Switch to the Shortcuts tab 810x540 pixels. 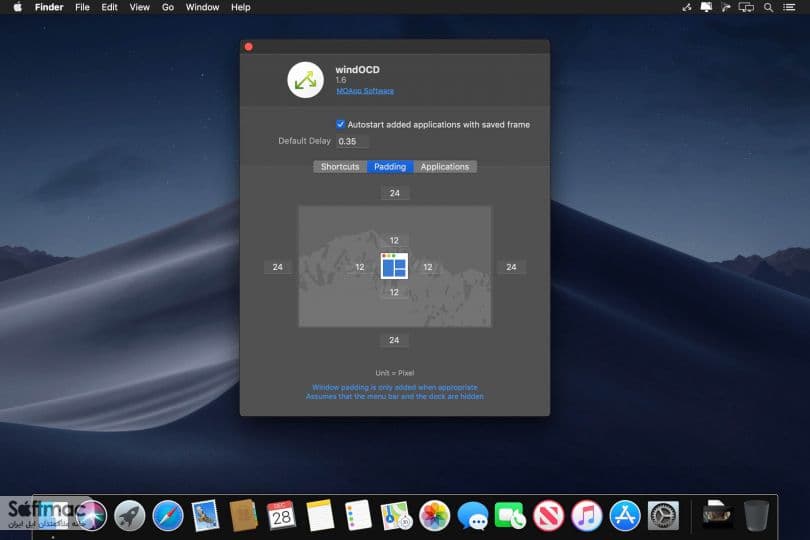(340, 166)
